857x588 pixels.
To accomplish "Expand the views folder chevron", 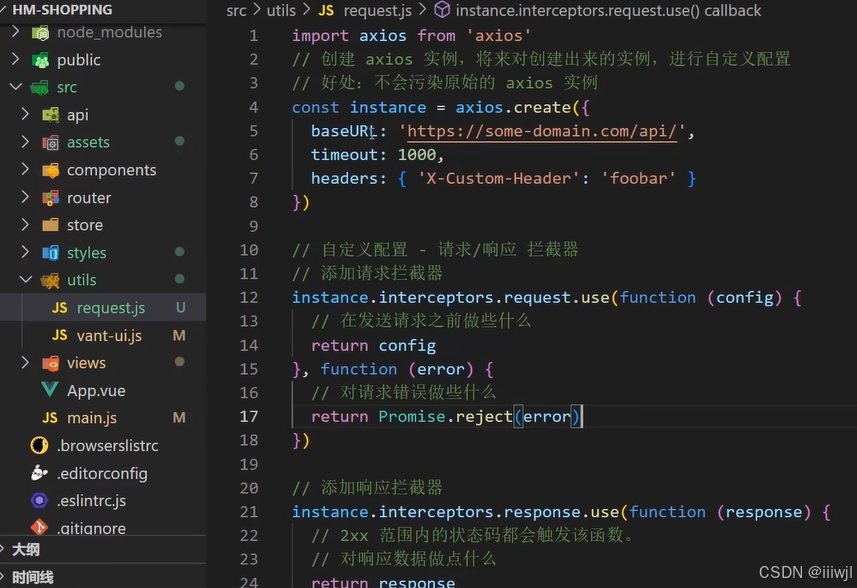I will point(25,362).
